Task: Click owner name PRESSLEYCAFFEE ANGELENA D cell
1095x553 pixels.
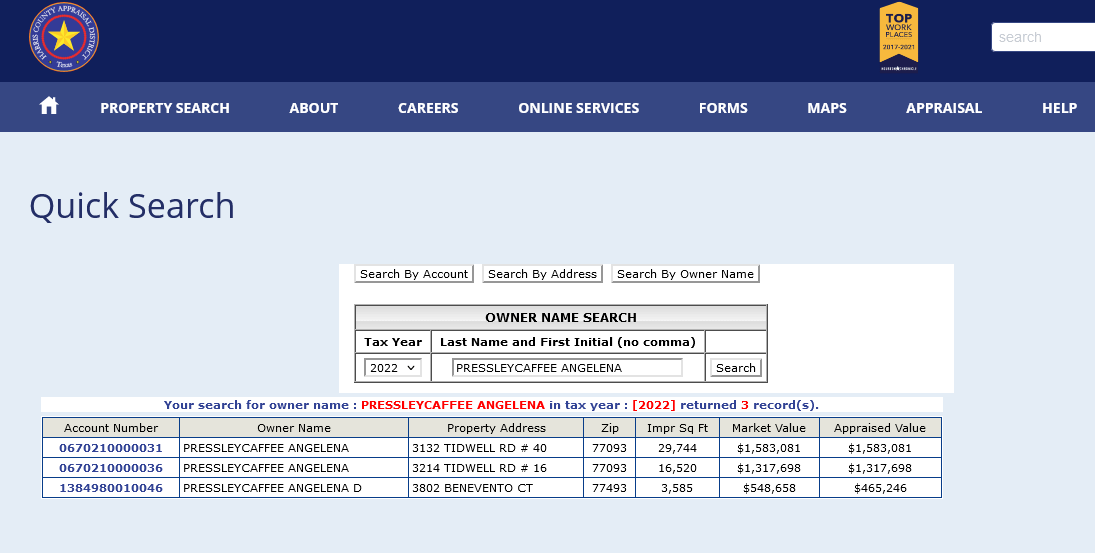Action: [x=294, y=488]
